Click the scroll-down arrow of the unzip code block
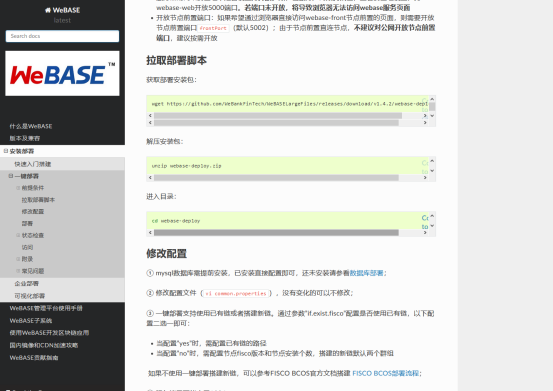This screenshot has height=391, width=553. (432, 171)
